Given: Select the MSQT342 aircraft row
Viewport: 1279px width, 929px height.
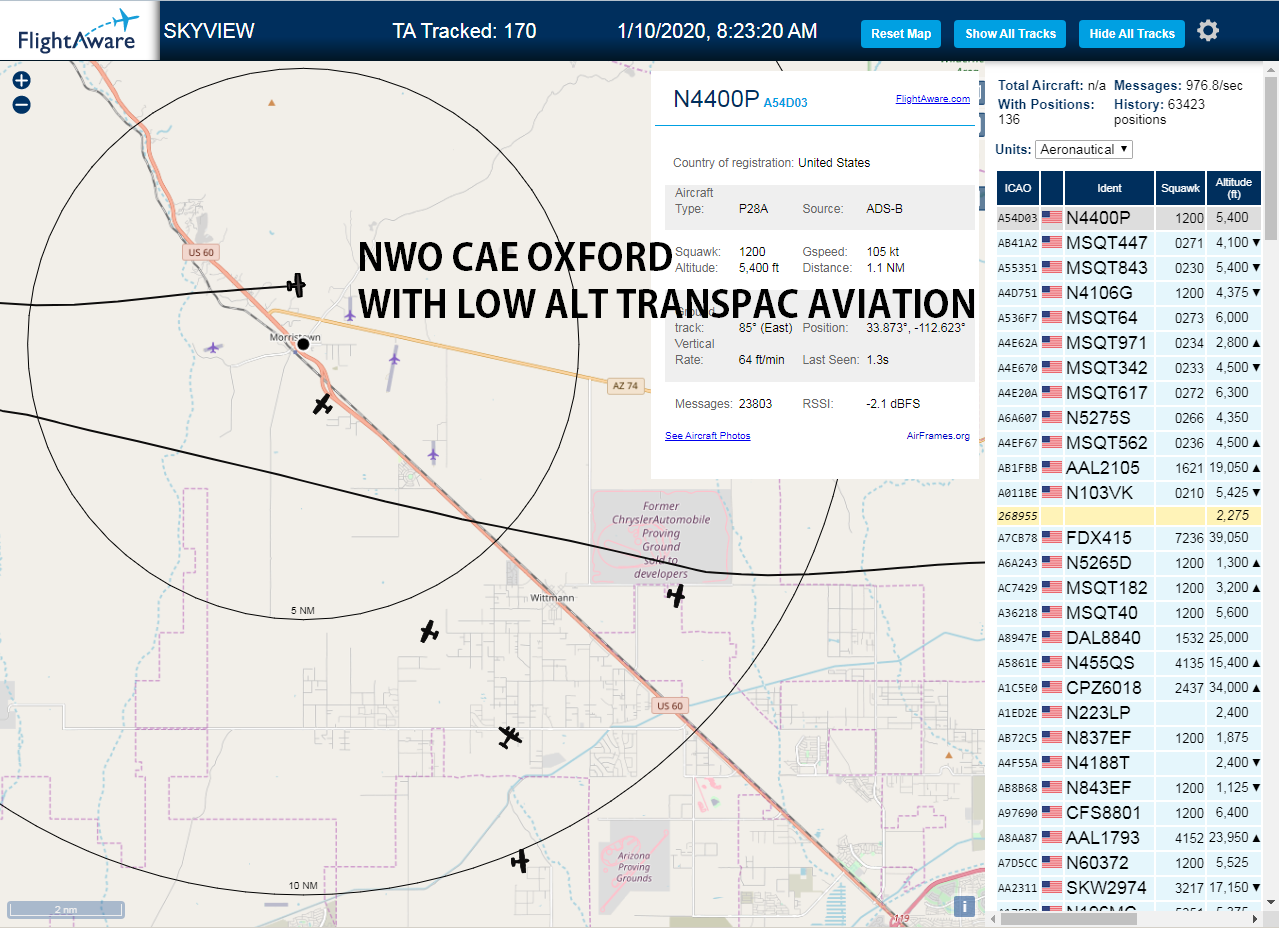Looking at the screenshot, I should pos(1129,367).
